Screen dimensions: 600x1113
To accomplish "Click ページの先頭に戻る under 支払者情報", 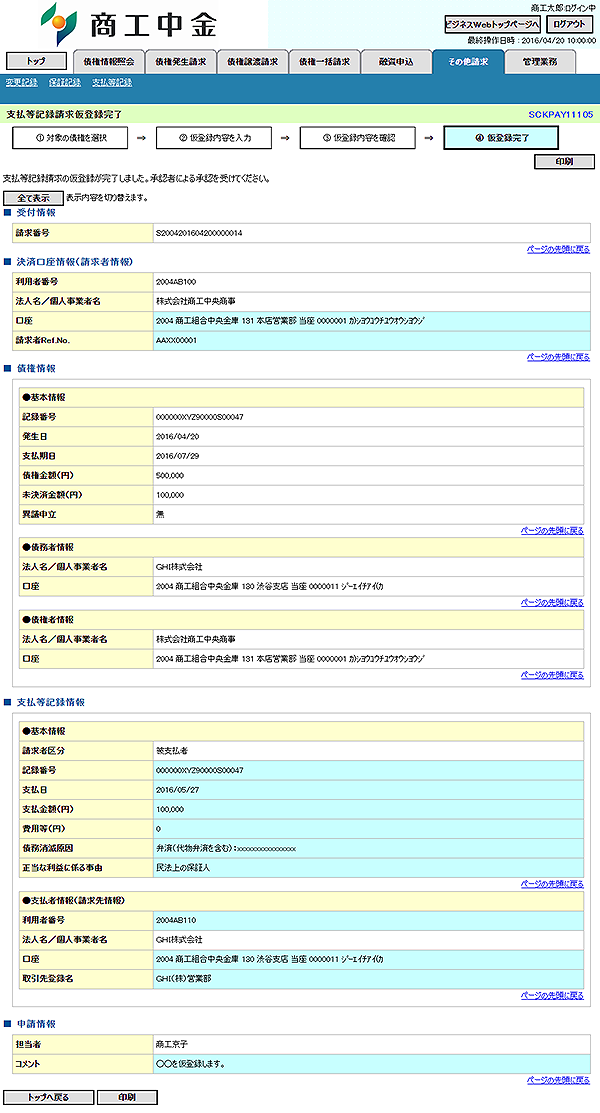I will (552, 996).
